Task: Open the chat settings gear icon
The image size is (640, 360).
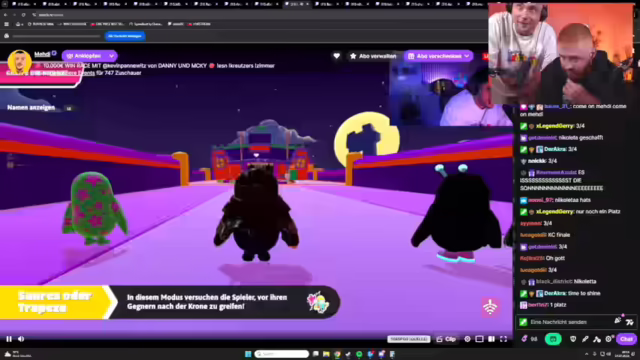Action: coord(609,339)
